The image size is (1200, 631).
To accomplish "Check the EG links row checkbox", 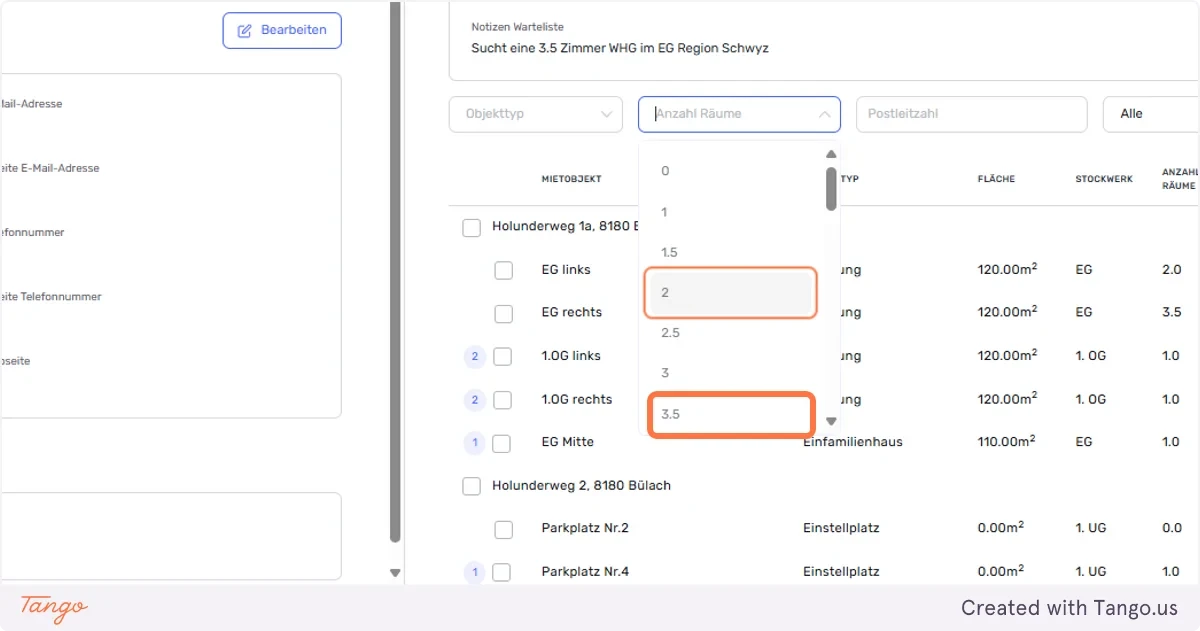I will pos(503,270).
